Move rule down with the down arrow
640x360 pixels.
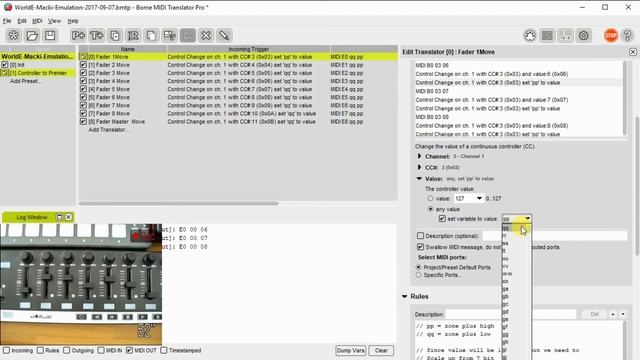pyautogui.click(x=623, y=314)
